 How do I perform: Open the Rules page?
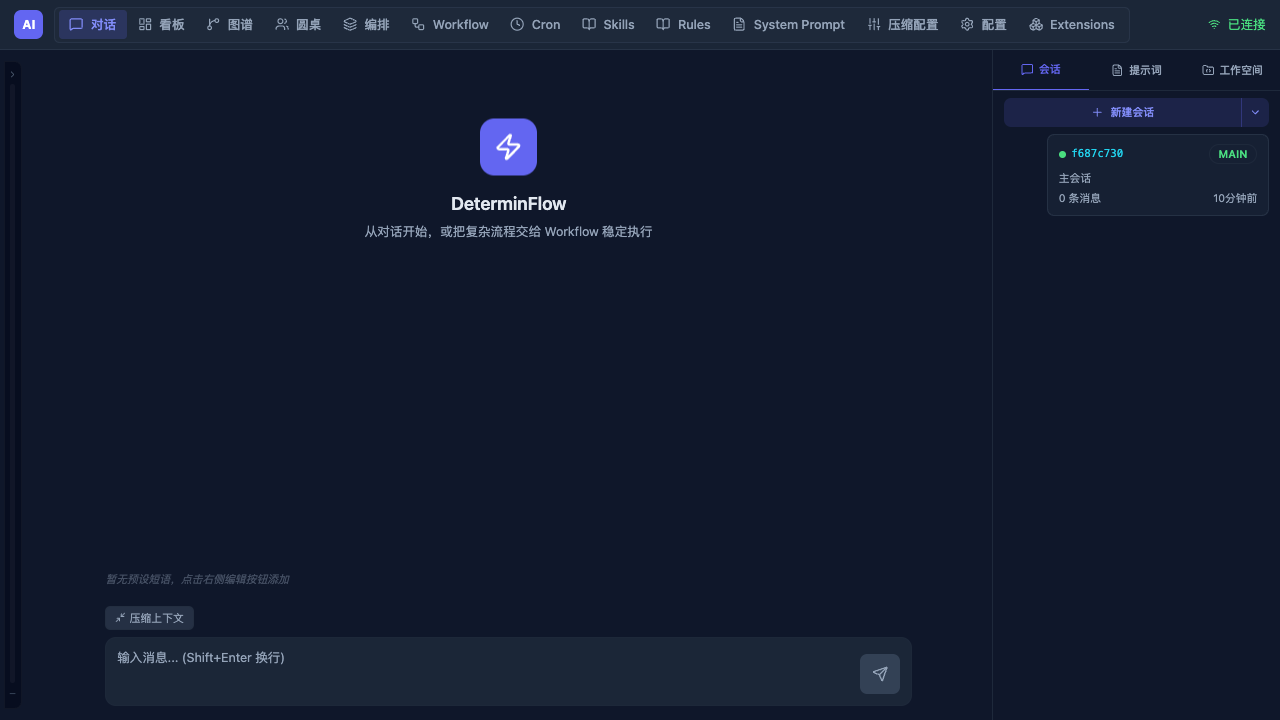(684, 25)
